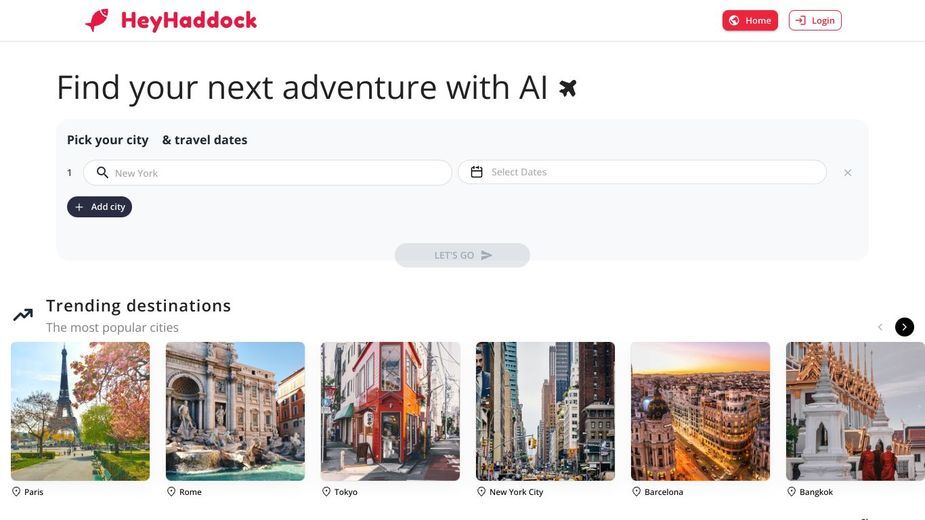Open the Select Dates picker
Viewport: 925px width, 520px height.
coord(642,172)
